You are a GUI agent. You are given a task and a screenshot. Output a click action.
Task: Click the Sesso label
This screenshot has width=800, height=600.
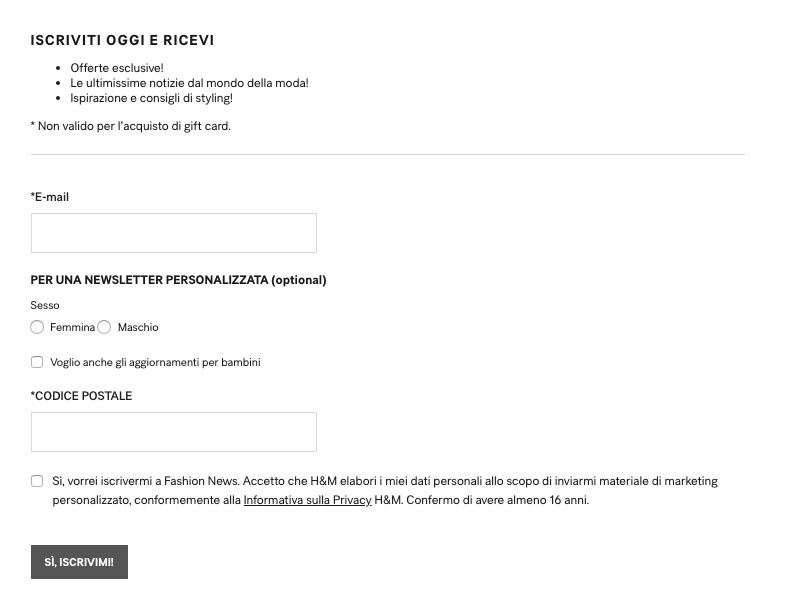pos(45,305)
